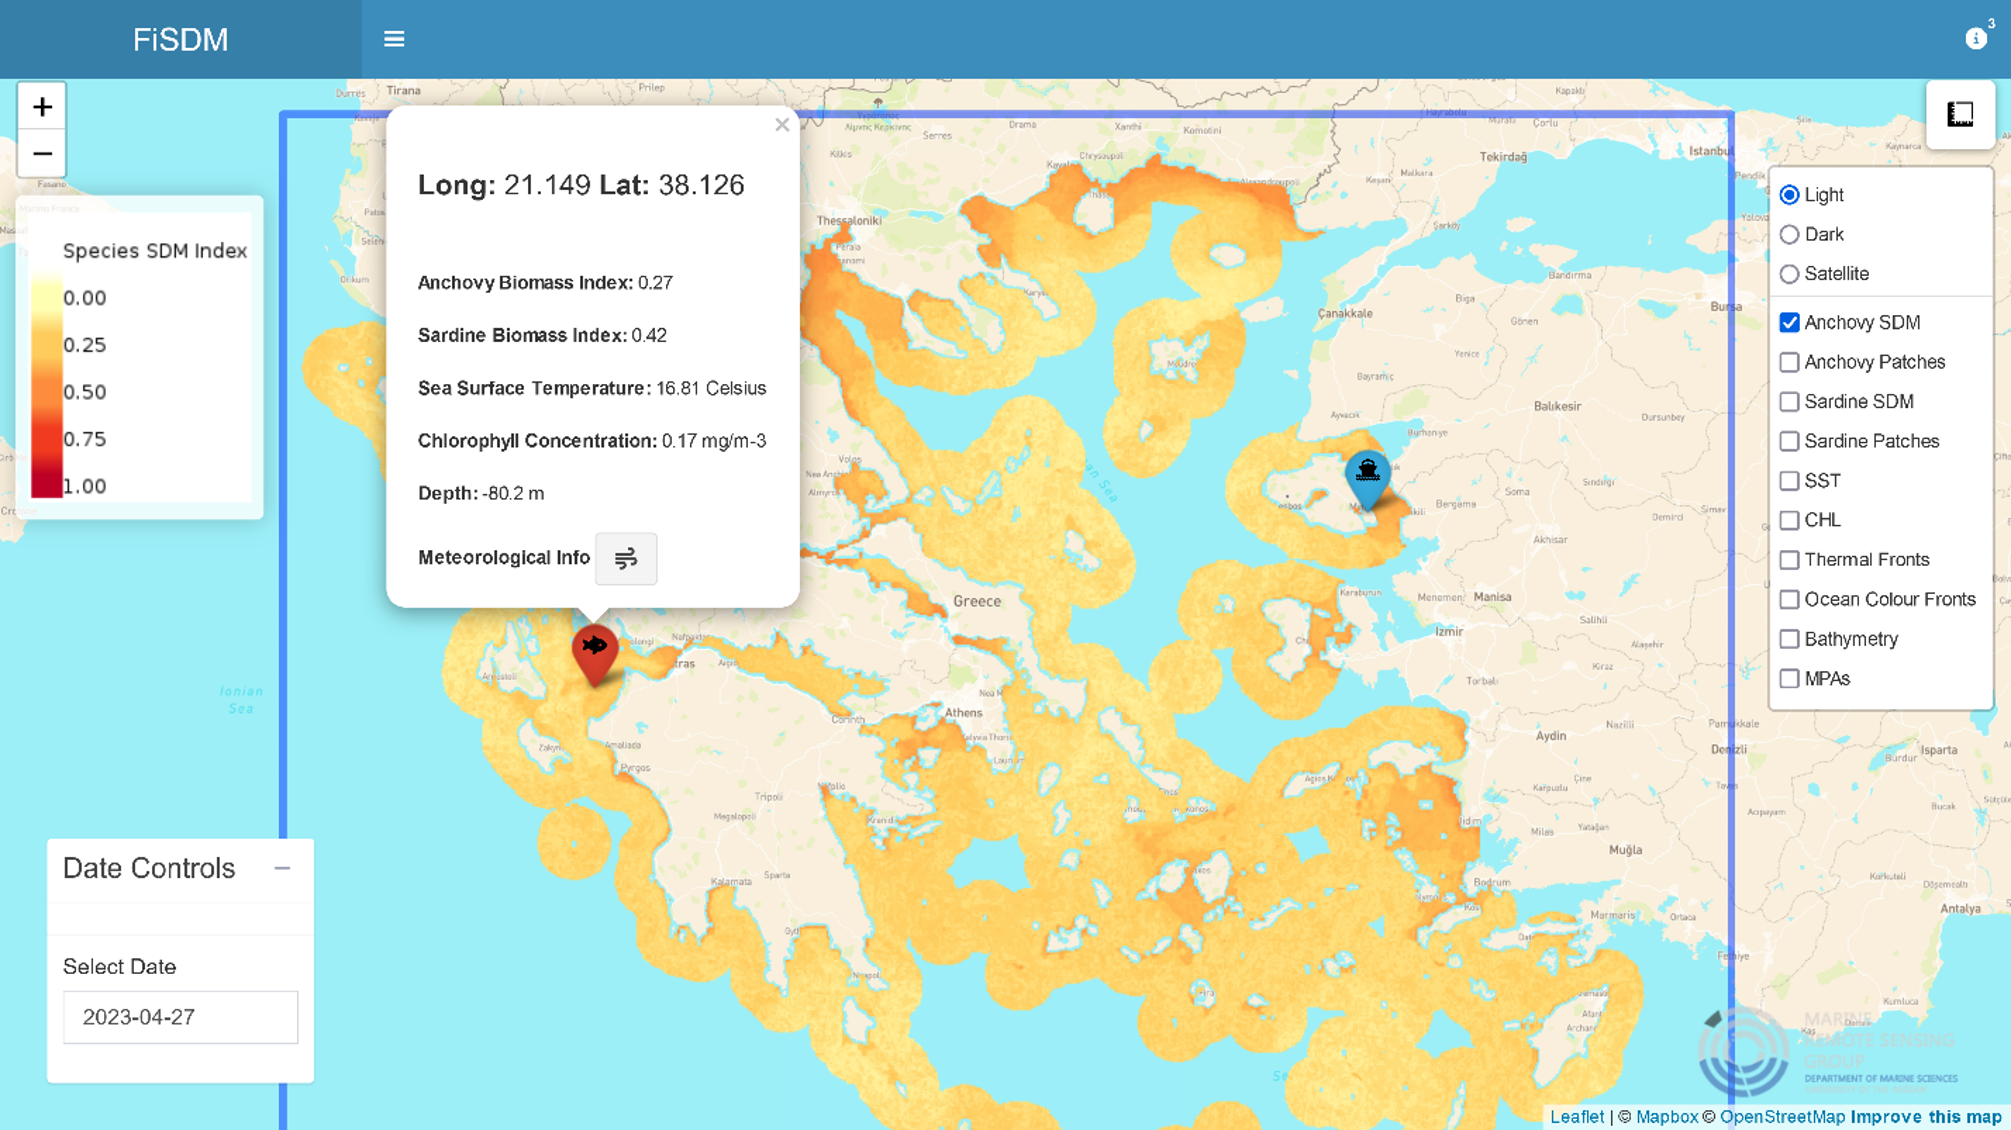Click the red fish marker
The width and height of the screenshot is (2011, 1130).
point(595,655)
